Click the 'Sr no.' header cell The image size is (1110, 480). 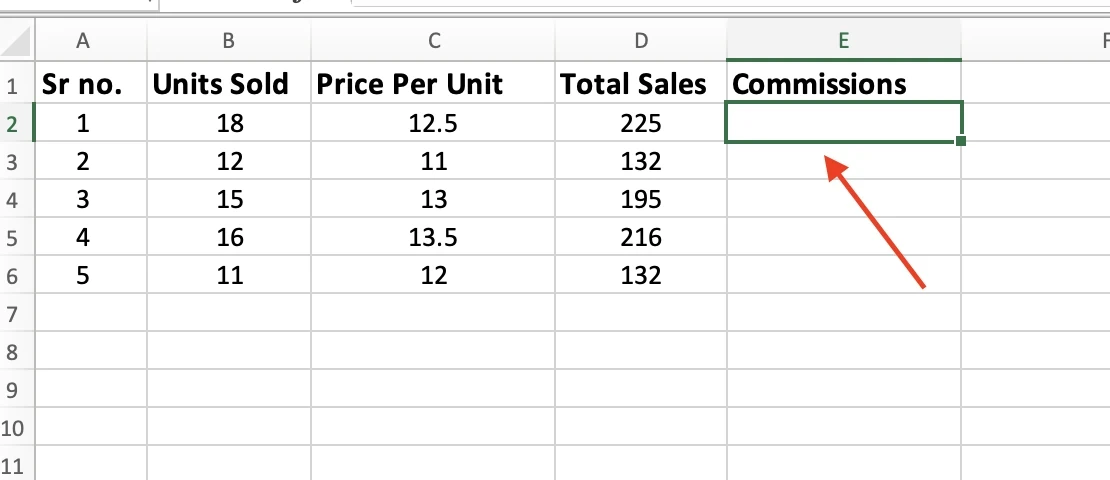(x=91, y=84)
